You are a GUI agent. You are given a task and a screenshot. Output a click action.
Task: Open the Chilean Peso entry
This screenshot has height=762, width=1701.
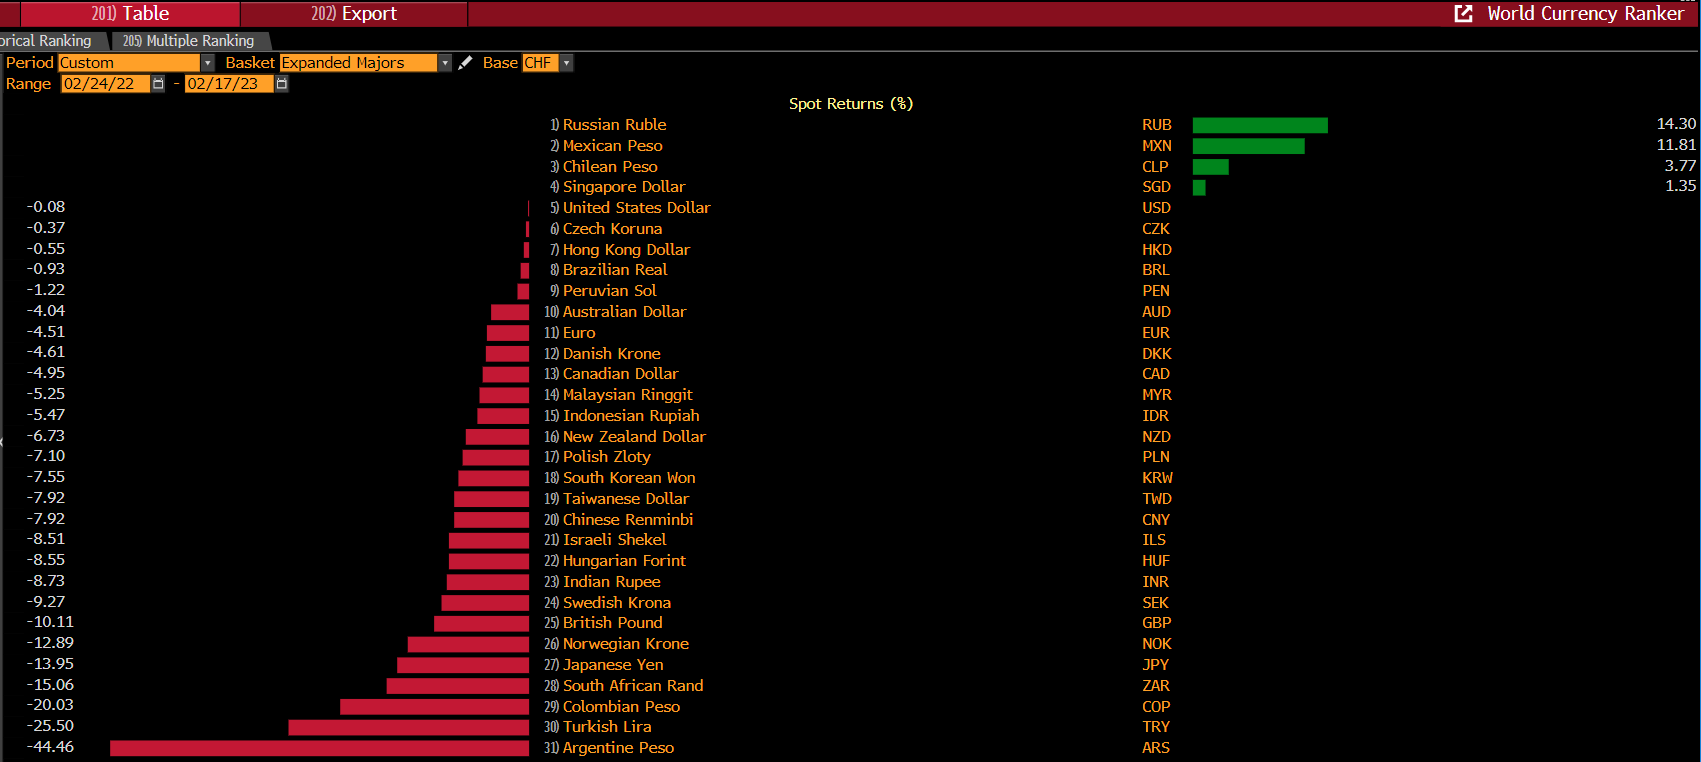click(610, 167)
